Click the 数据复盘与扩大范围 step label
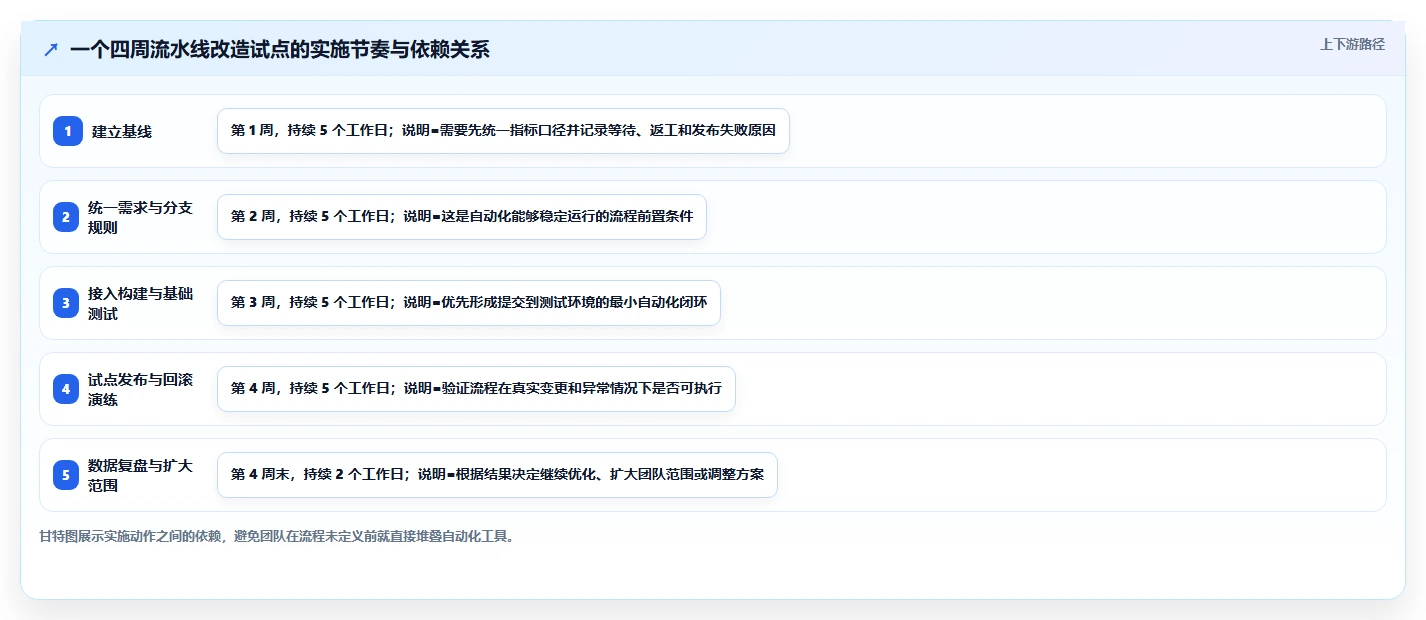Screen dimensions: 1426x620 click(x=140, y=475)
